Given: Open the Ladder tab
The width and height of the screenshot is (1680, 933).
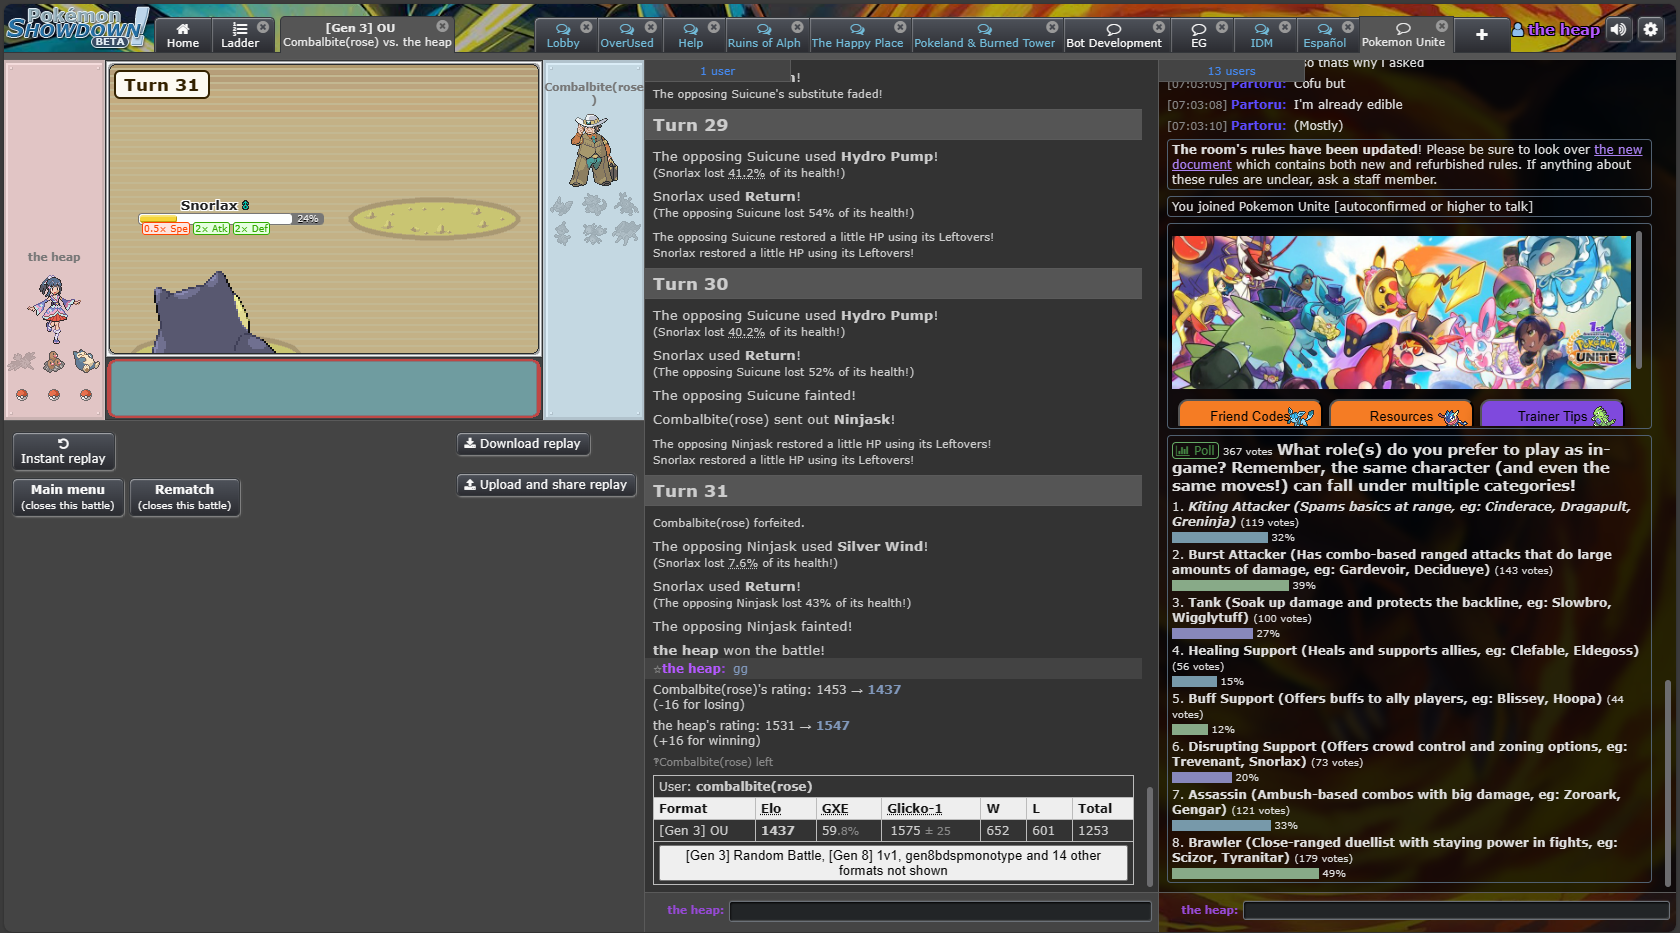Looking at the screenshot, I should [240, 35].
